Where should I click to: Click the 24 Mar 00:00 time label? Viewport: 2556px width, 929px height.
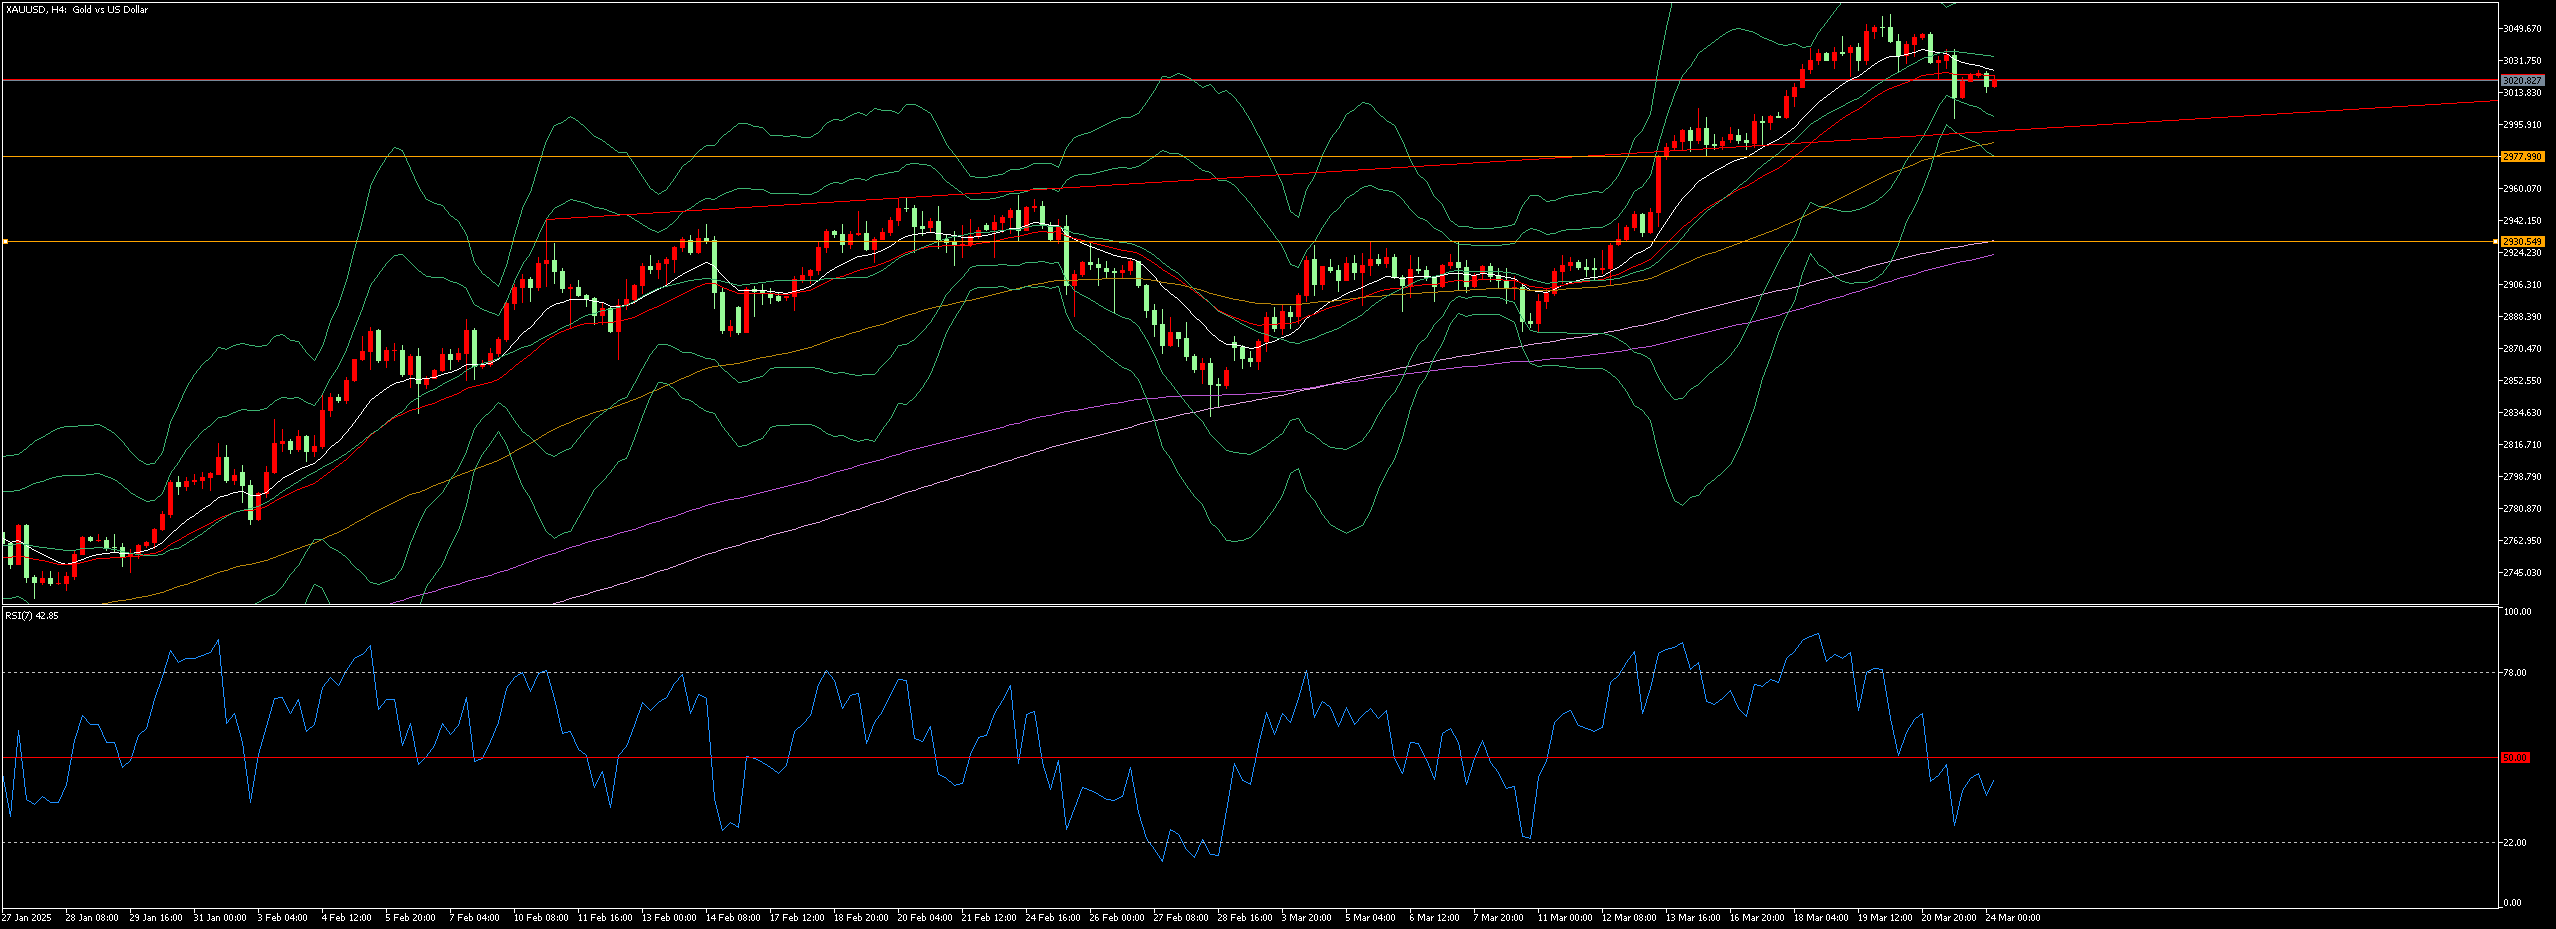pos(2012,917)
